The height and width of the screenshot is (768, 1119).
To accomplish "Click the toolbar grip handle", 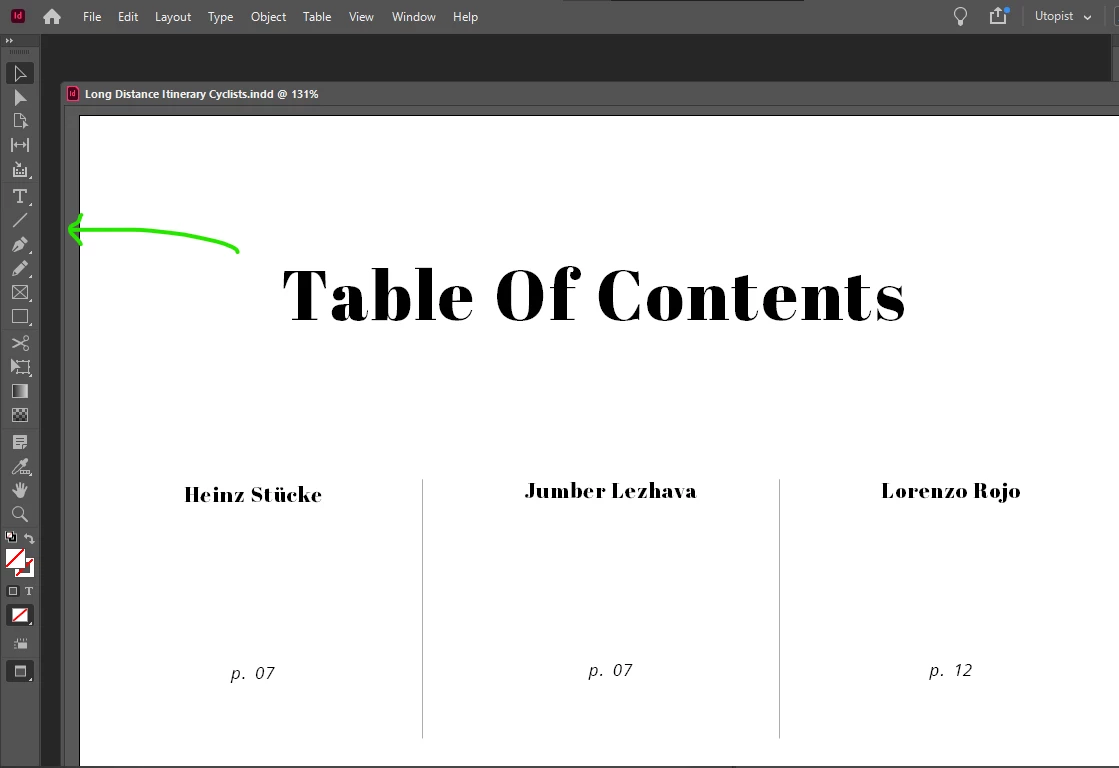I will (x=19, y=52).
